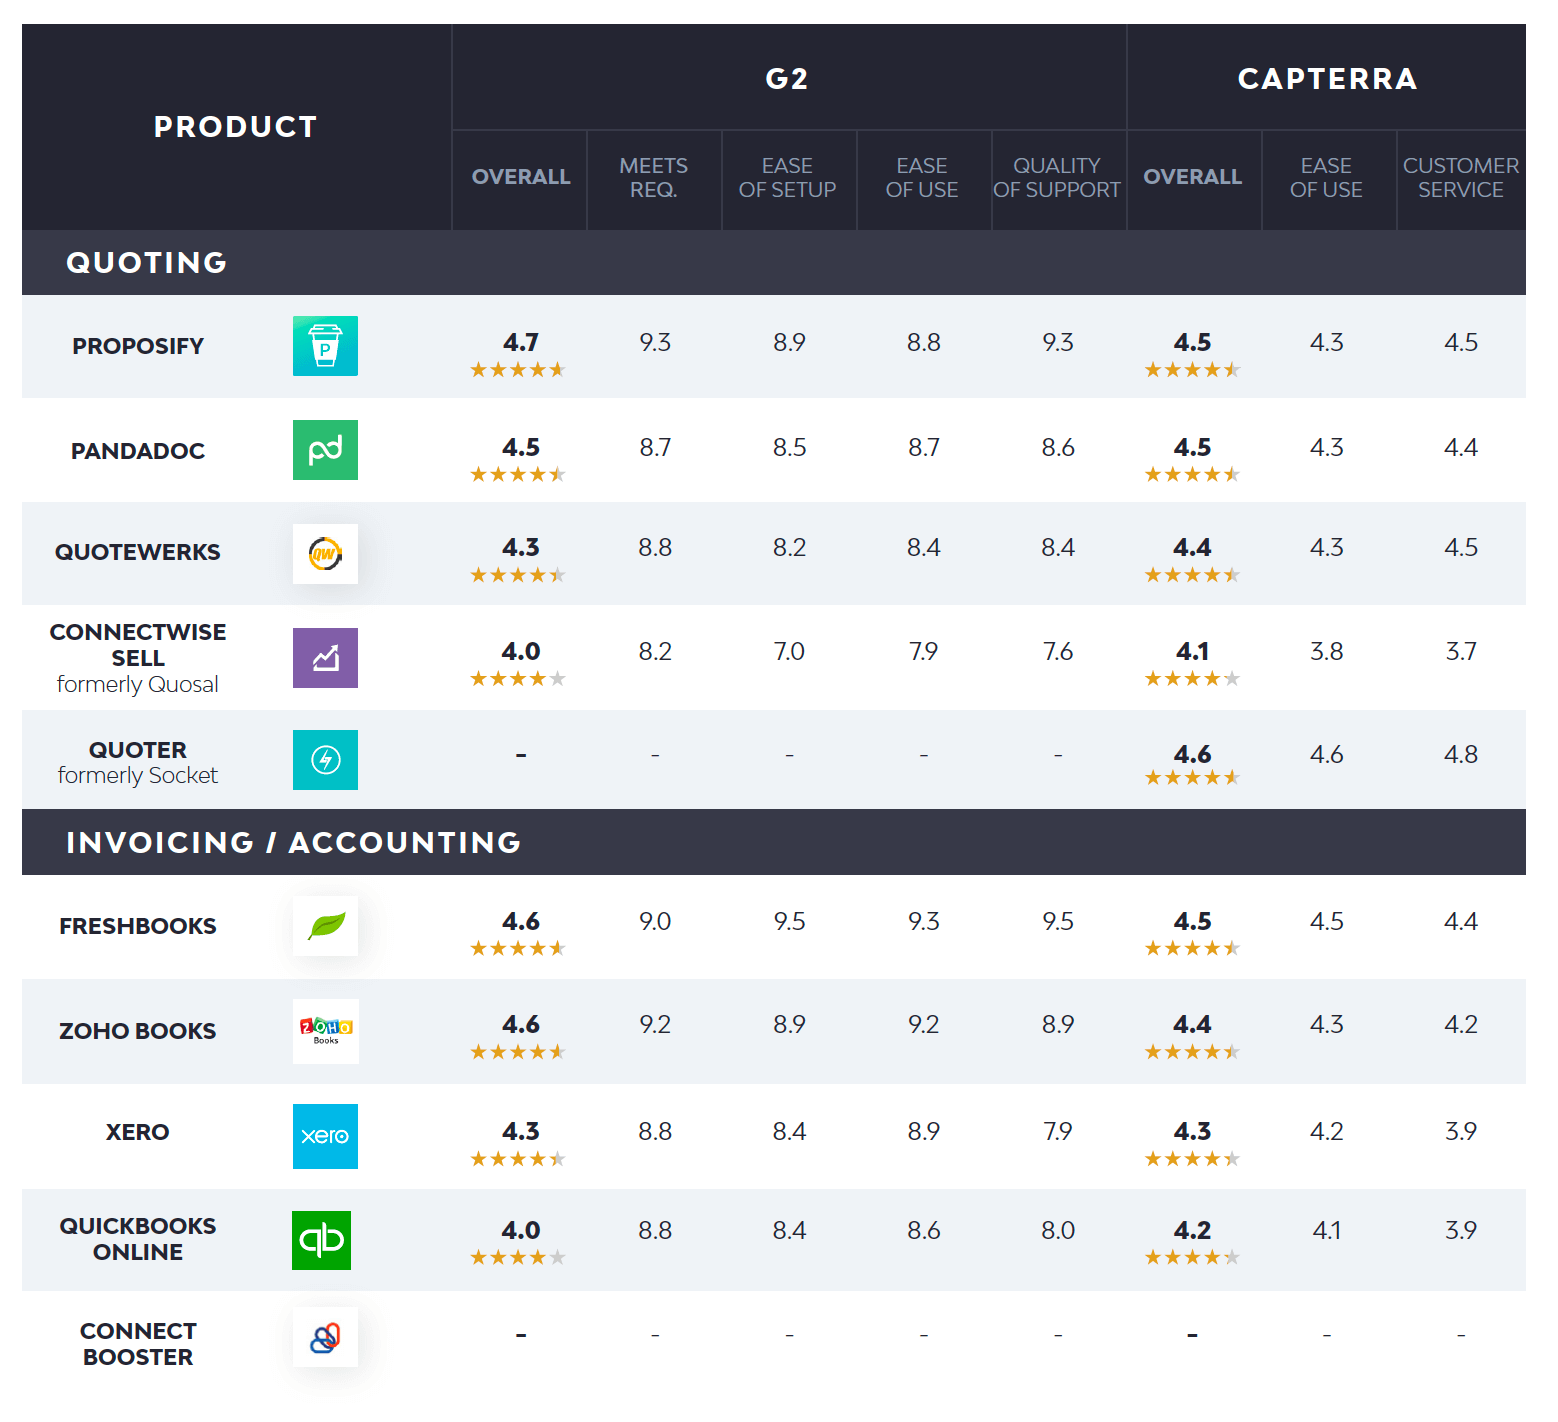
Task: Click the Meets Req. column header
Action: pos(653,177)
